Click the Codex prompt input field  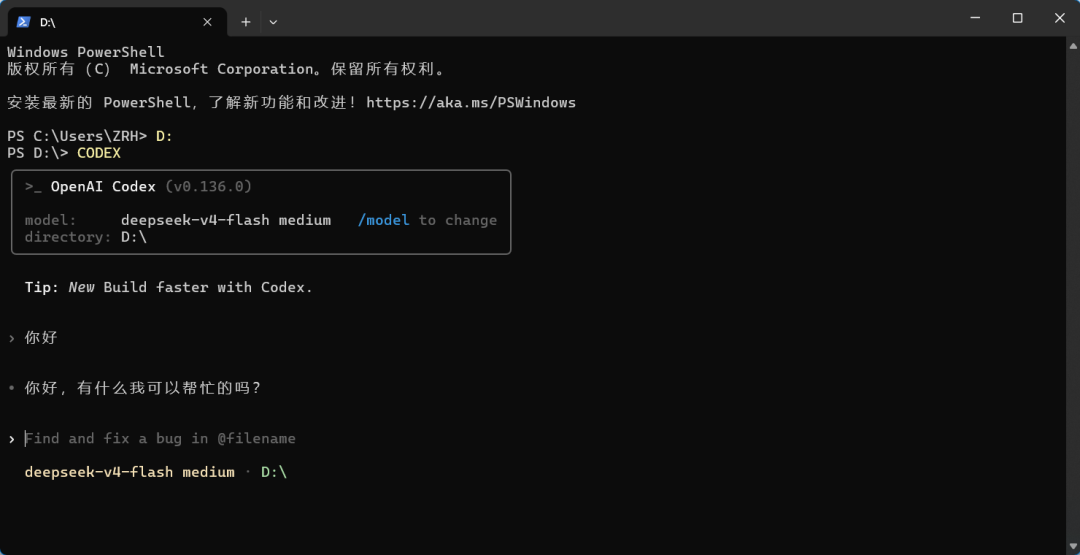coord(160,439)
